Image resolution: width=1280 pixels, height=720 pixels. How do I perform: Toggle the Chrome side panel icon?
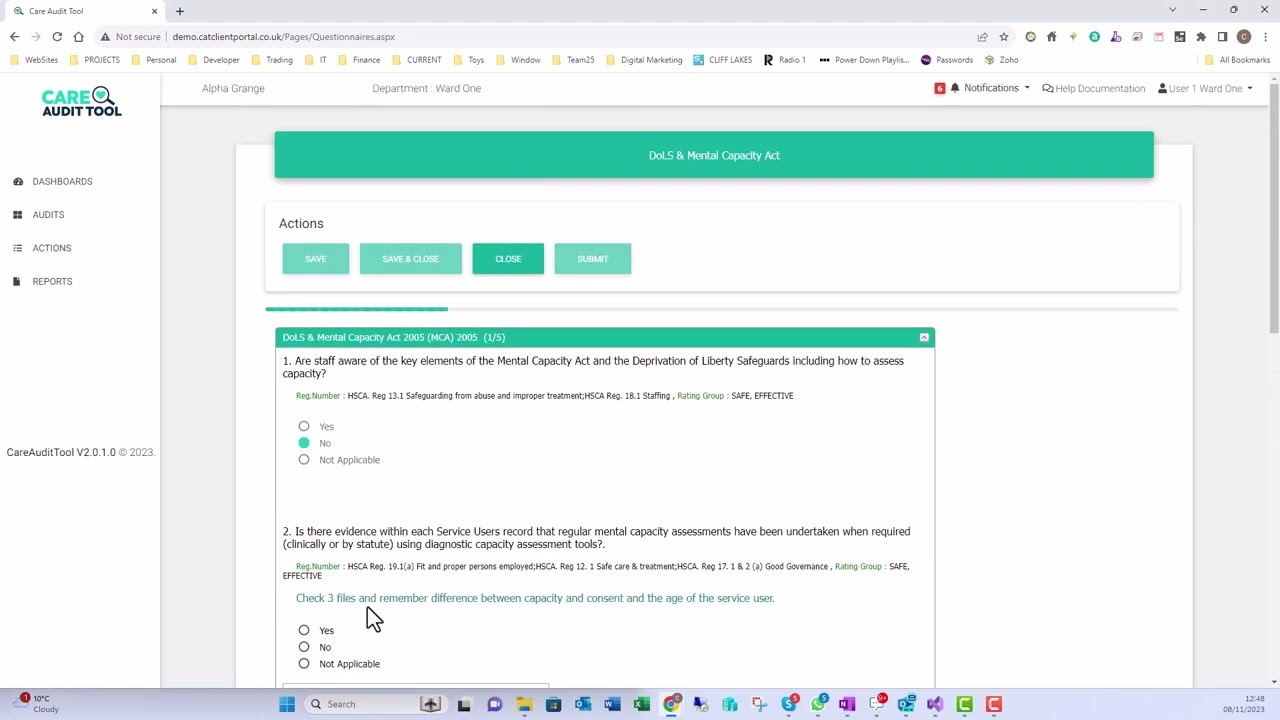(1222, 37)
